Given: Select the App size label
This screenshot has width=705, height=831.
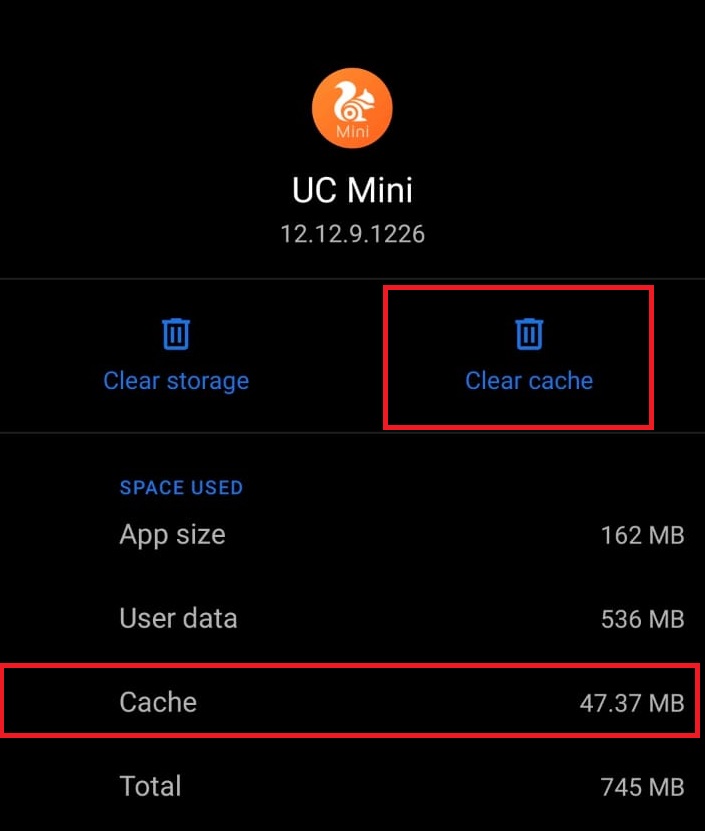Looking at the screenshot, I should point(172,534).
